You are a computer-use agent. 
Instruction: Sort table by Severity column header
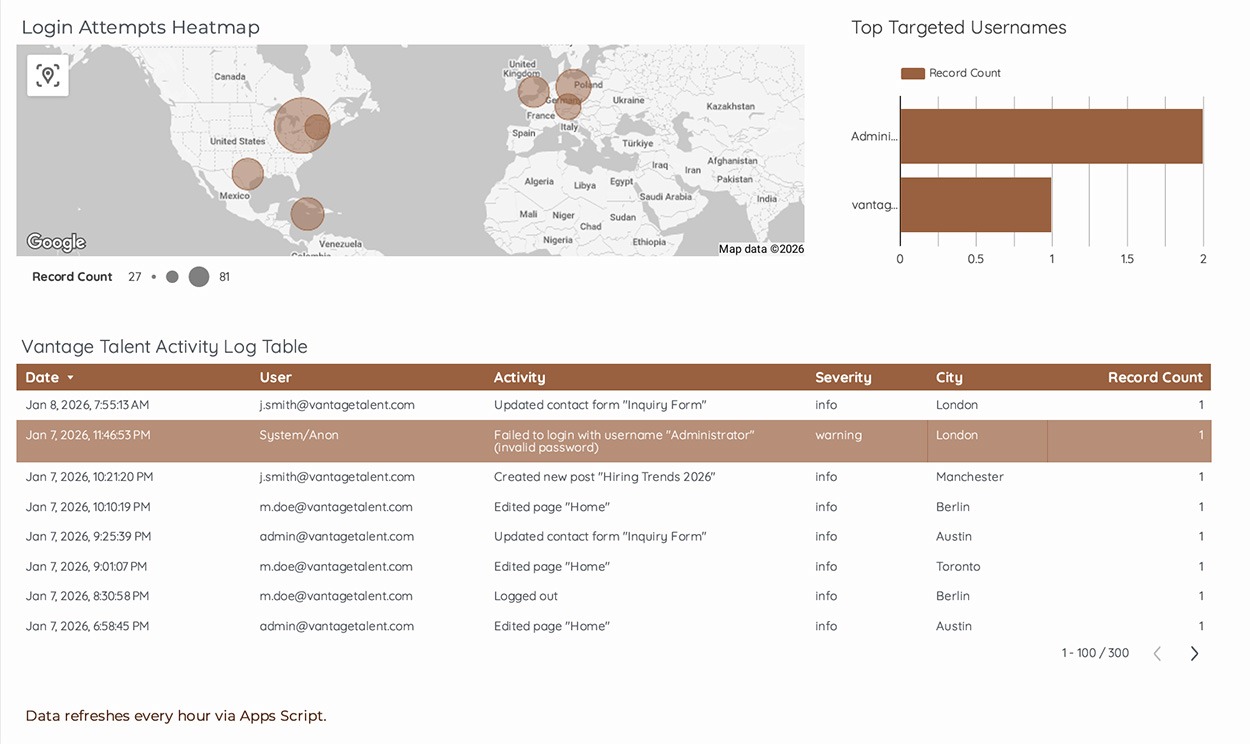point(843,378)
